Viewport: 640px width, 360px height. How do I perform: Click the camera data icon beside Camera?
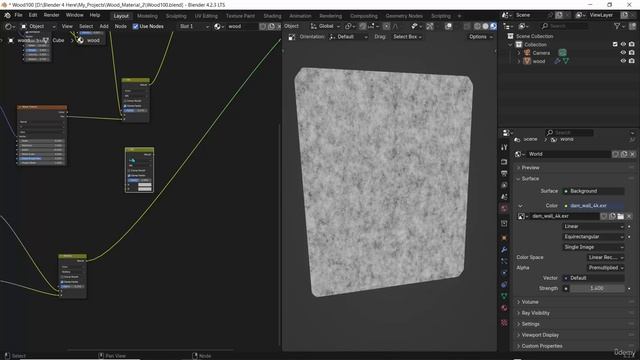(x=562, y=52)
